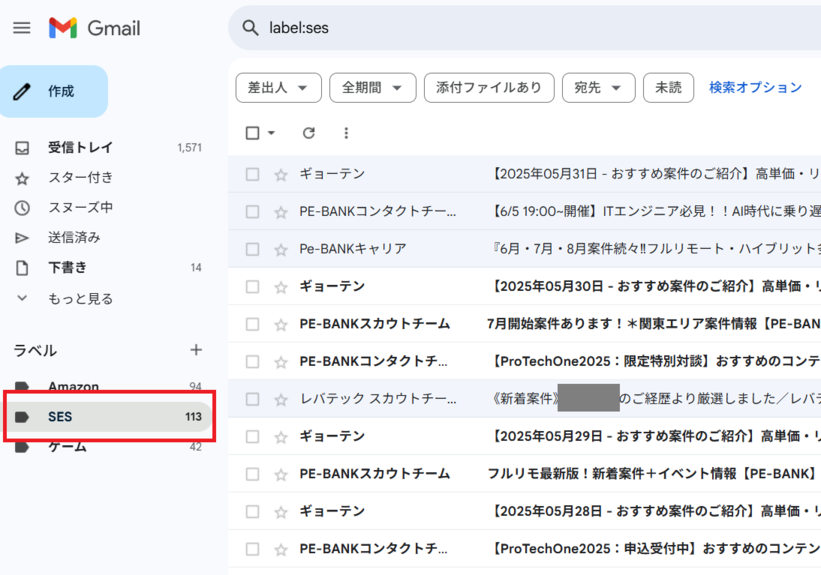The image size is (821, 575).
Task: Open the 全期間 date filter dropdown
Action: click(x=373, y=87)
